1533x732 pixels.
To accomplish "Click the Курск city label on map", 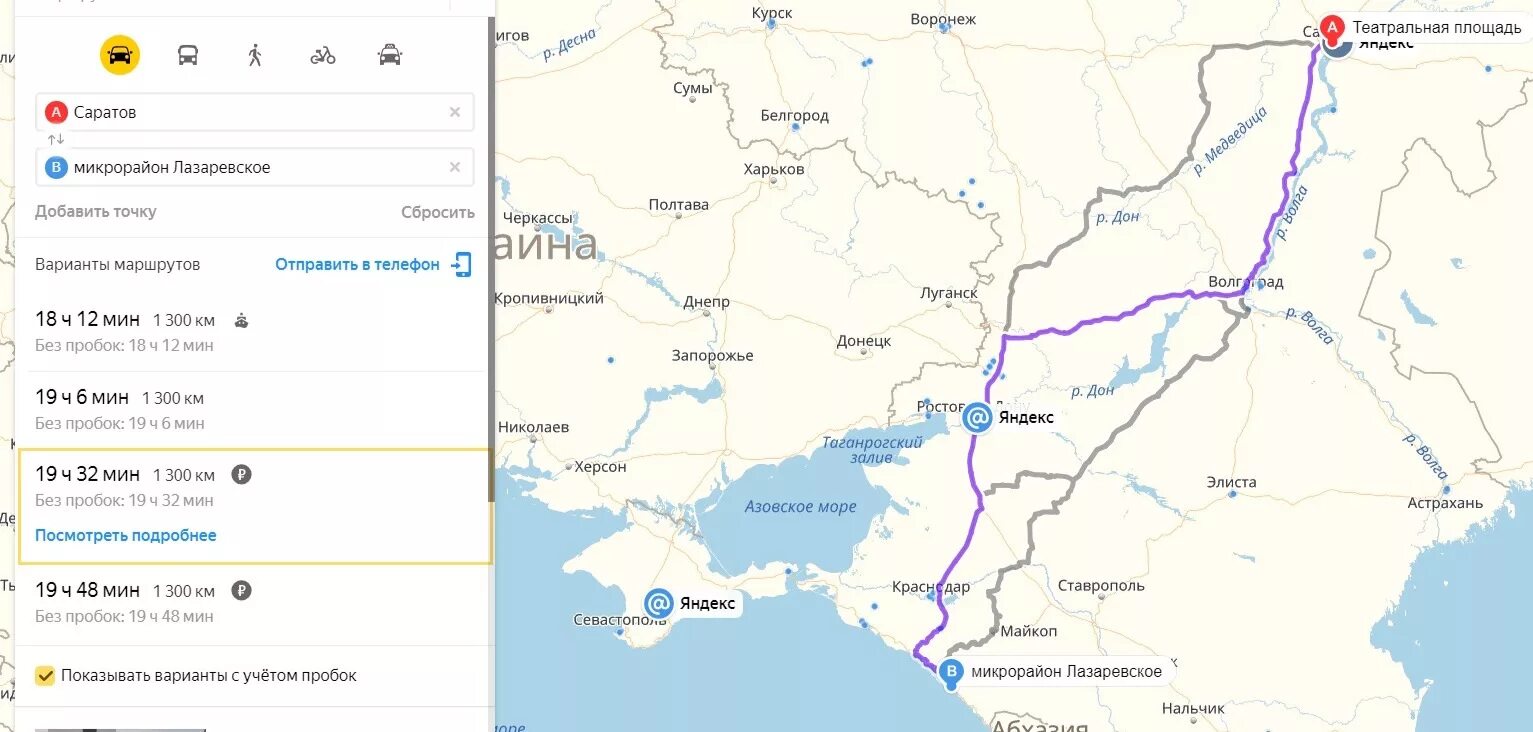I will click(771, 13).
